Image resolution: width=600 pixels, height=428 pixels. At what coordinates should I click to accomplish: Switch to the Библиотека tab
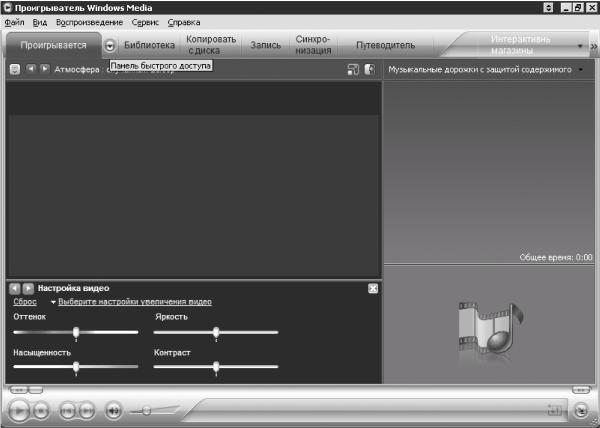(x=149, y=45)
